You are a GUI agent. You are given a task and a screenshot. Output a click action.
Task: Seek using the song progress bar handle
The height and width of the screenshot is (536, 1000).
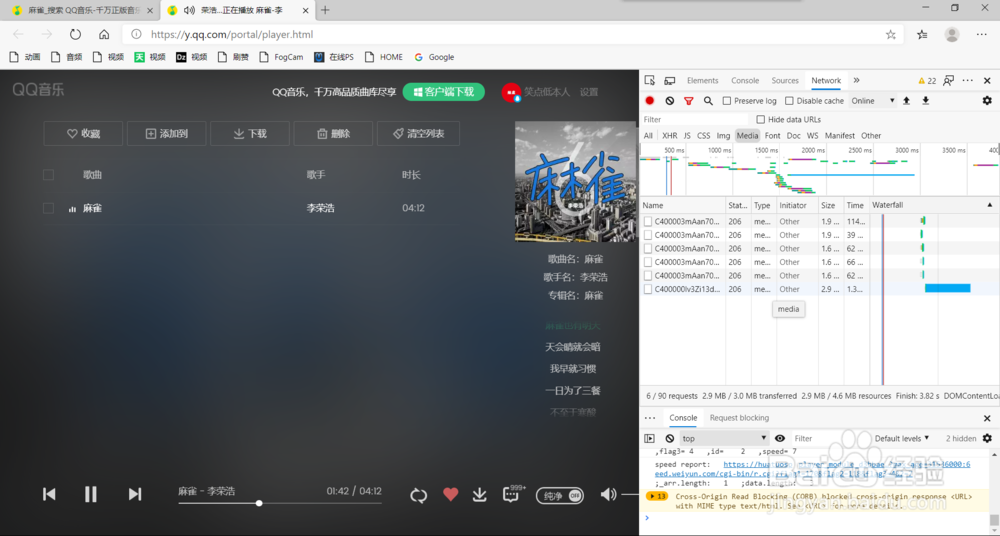tap(259, 503)
